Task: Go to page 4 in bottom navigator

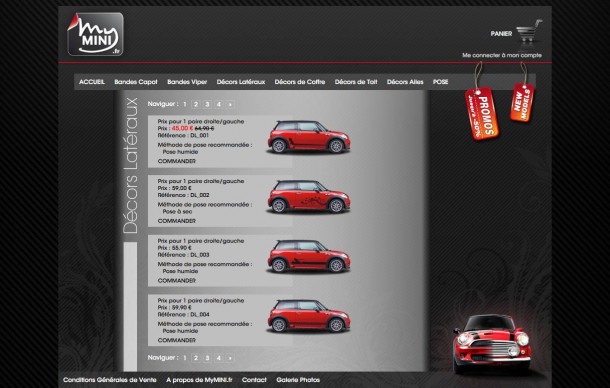Action: point(219,358)
